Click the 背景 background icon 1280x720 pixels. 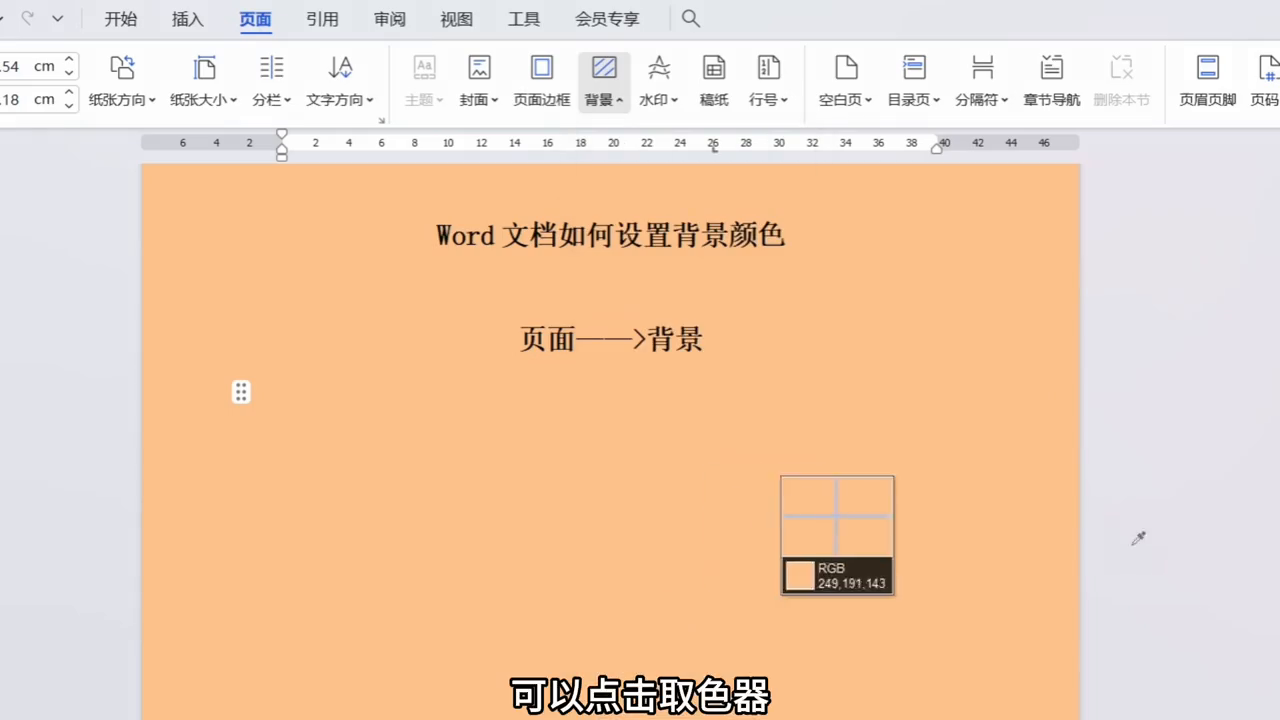point(604,68)
